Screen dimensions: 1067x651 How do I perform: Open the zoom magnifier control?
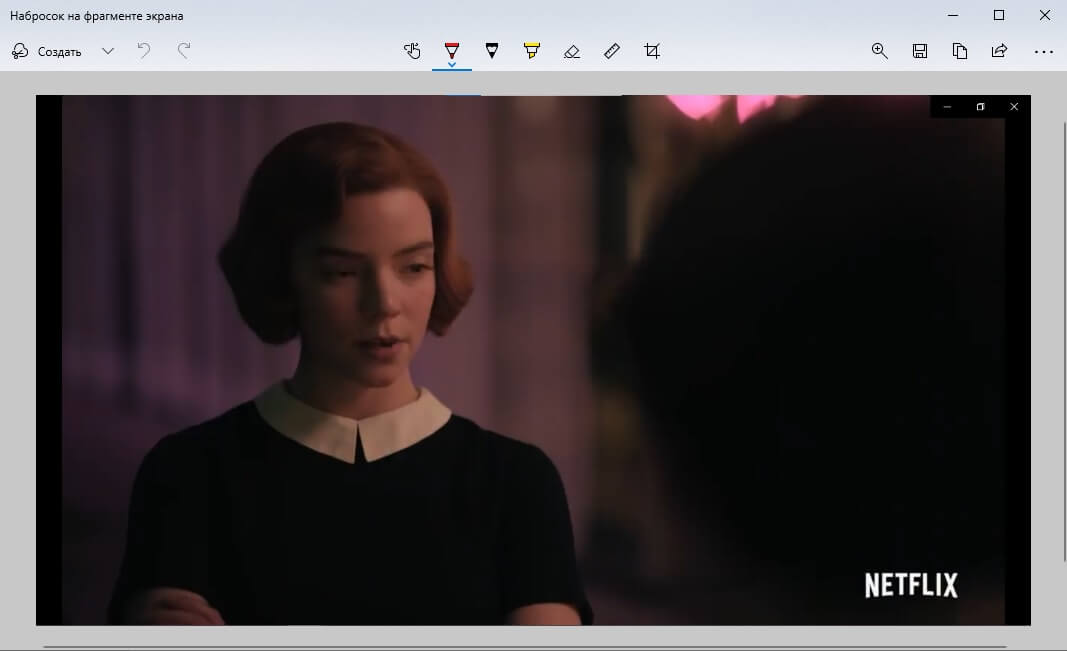(x=880, y=51)
